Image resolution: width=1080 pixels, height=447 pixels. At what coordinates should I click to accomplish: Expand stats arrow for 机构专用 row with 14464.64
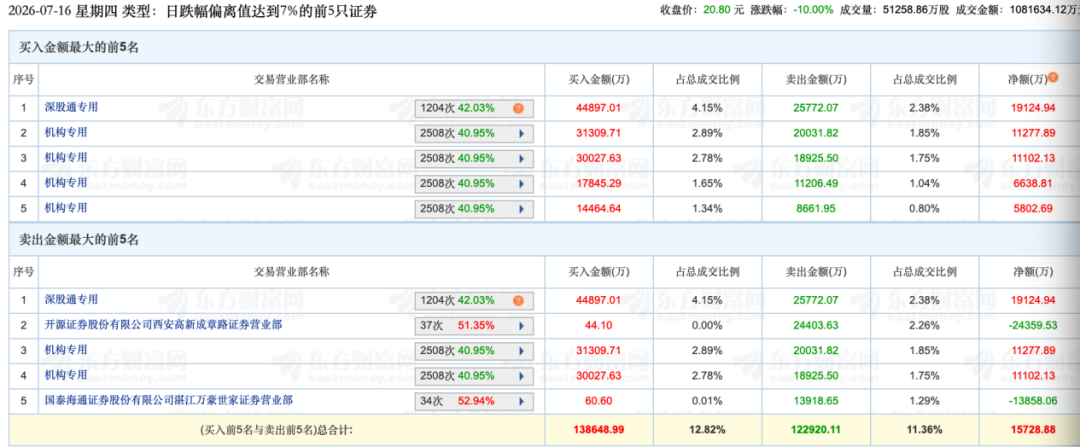(x=521, y=209)
